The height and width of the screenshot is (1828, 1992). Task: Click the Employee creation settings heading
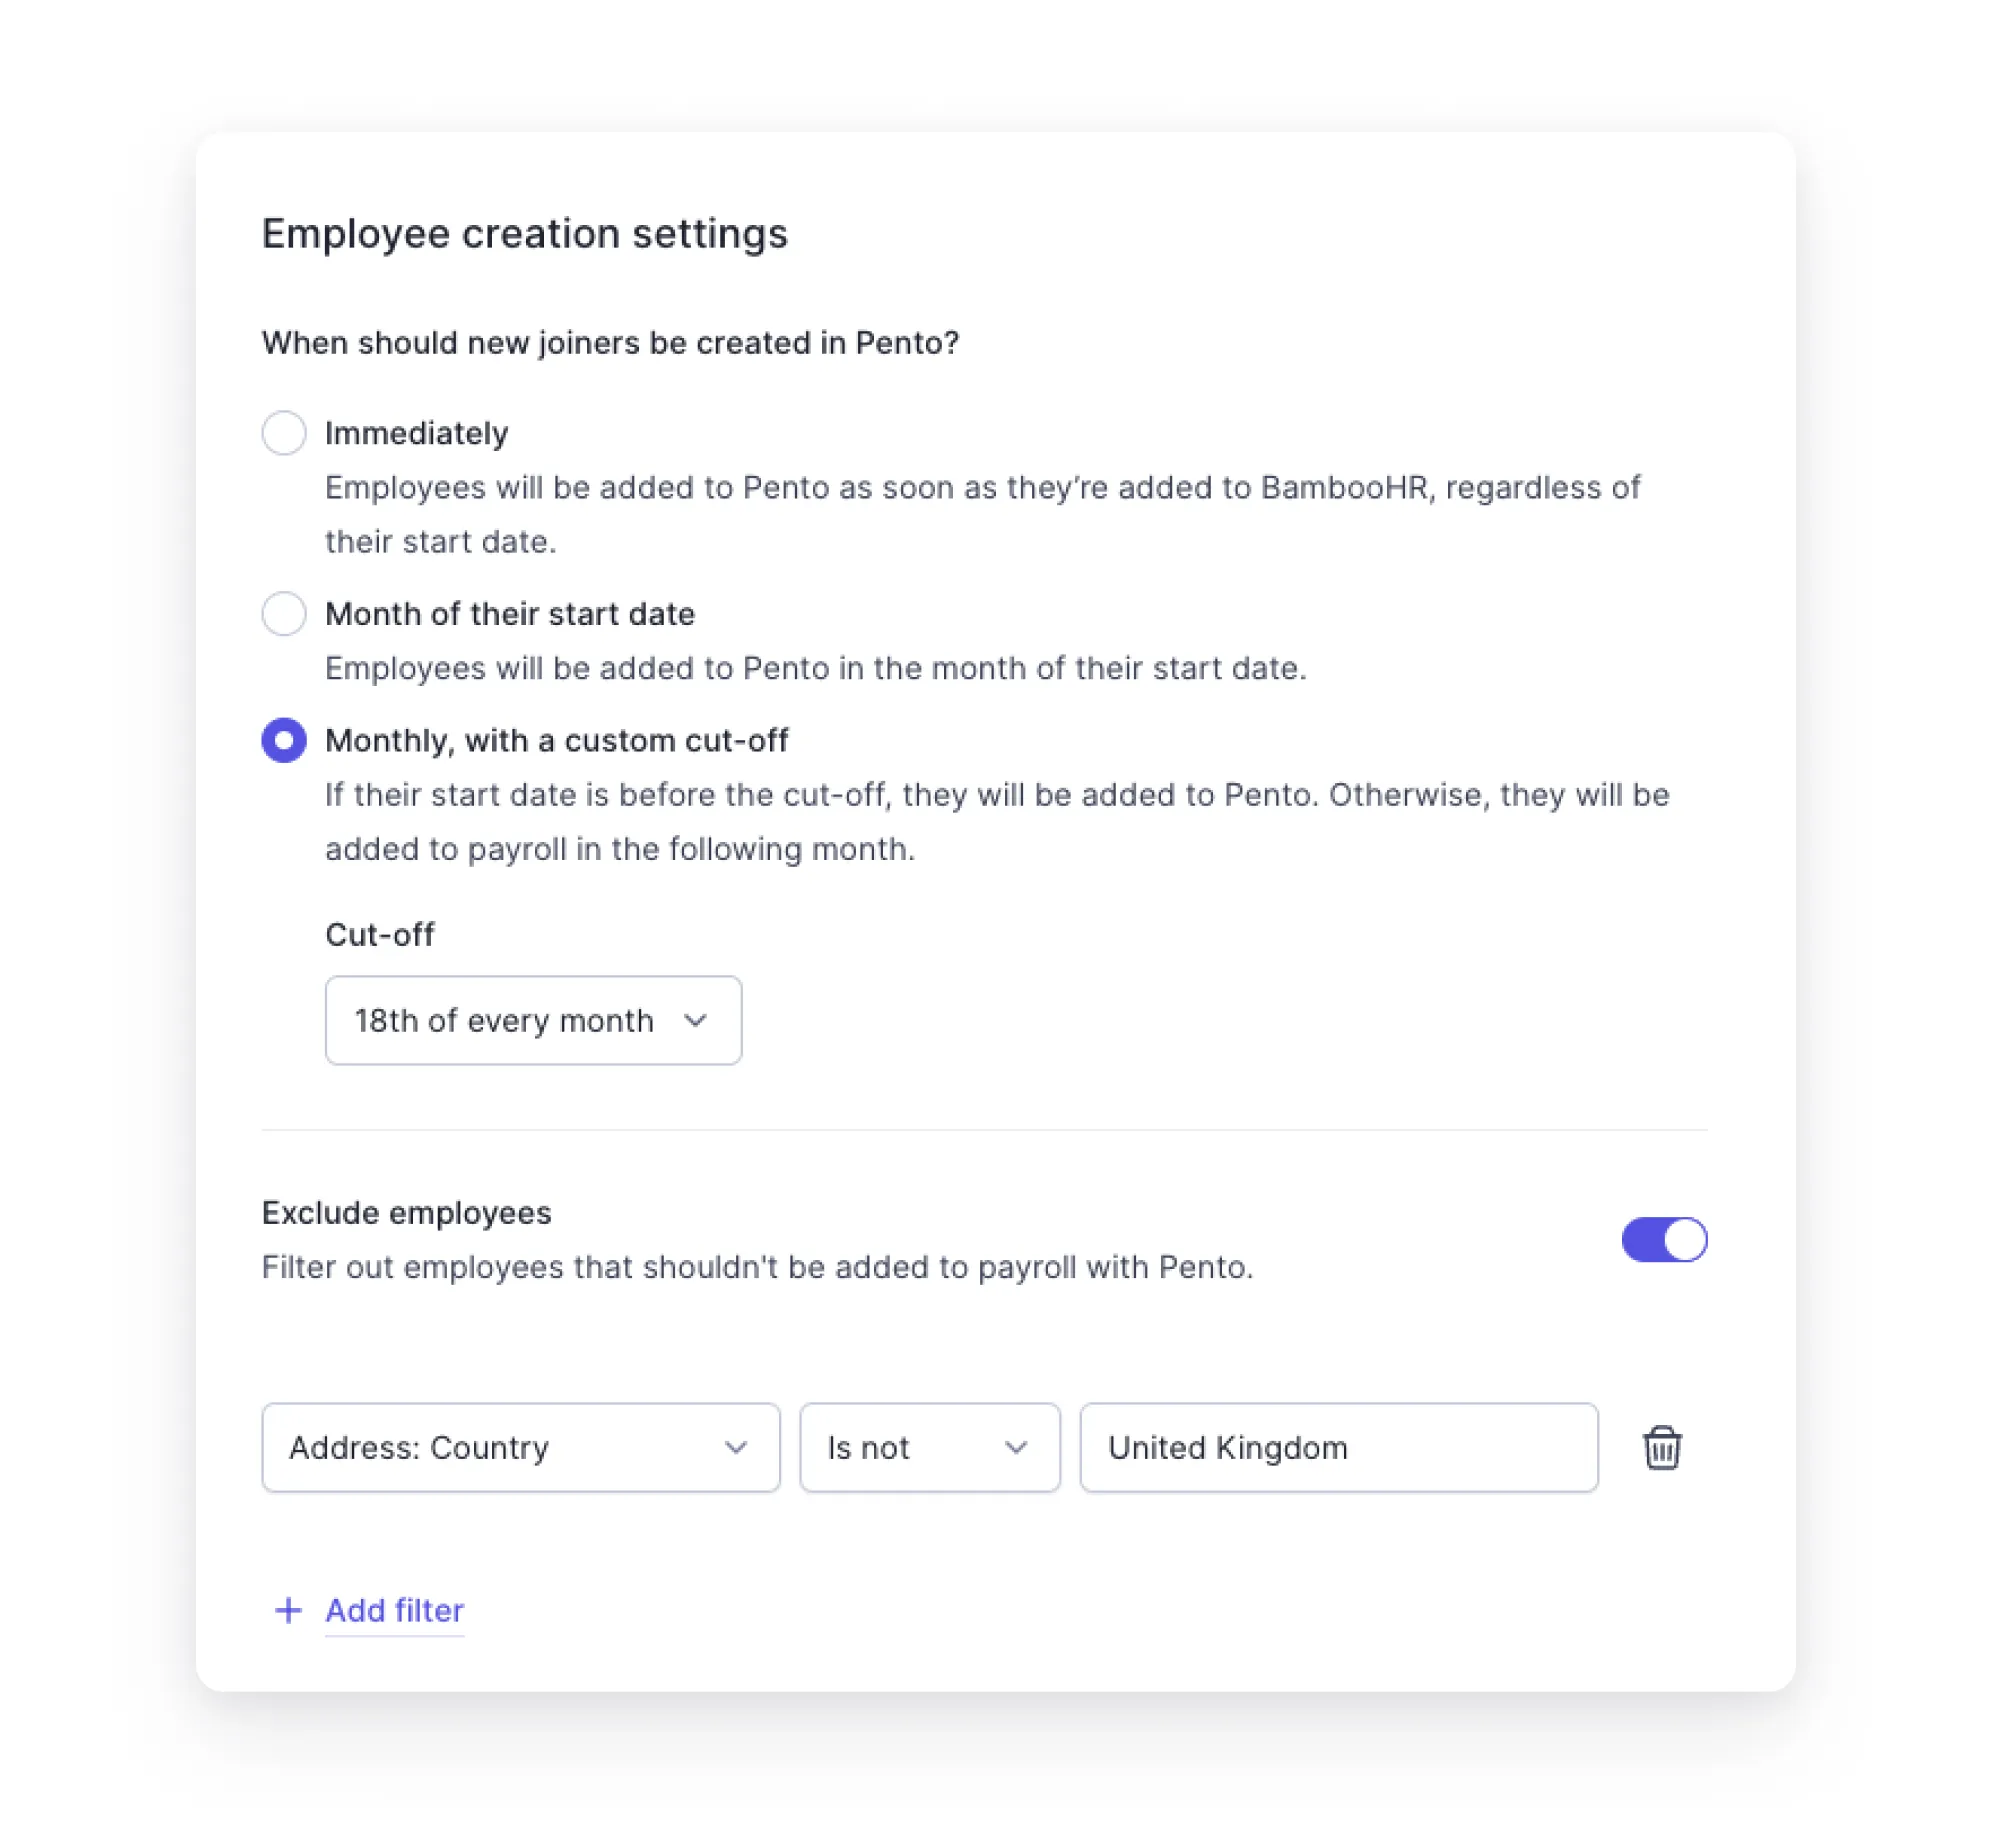(524, 234)
